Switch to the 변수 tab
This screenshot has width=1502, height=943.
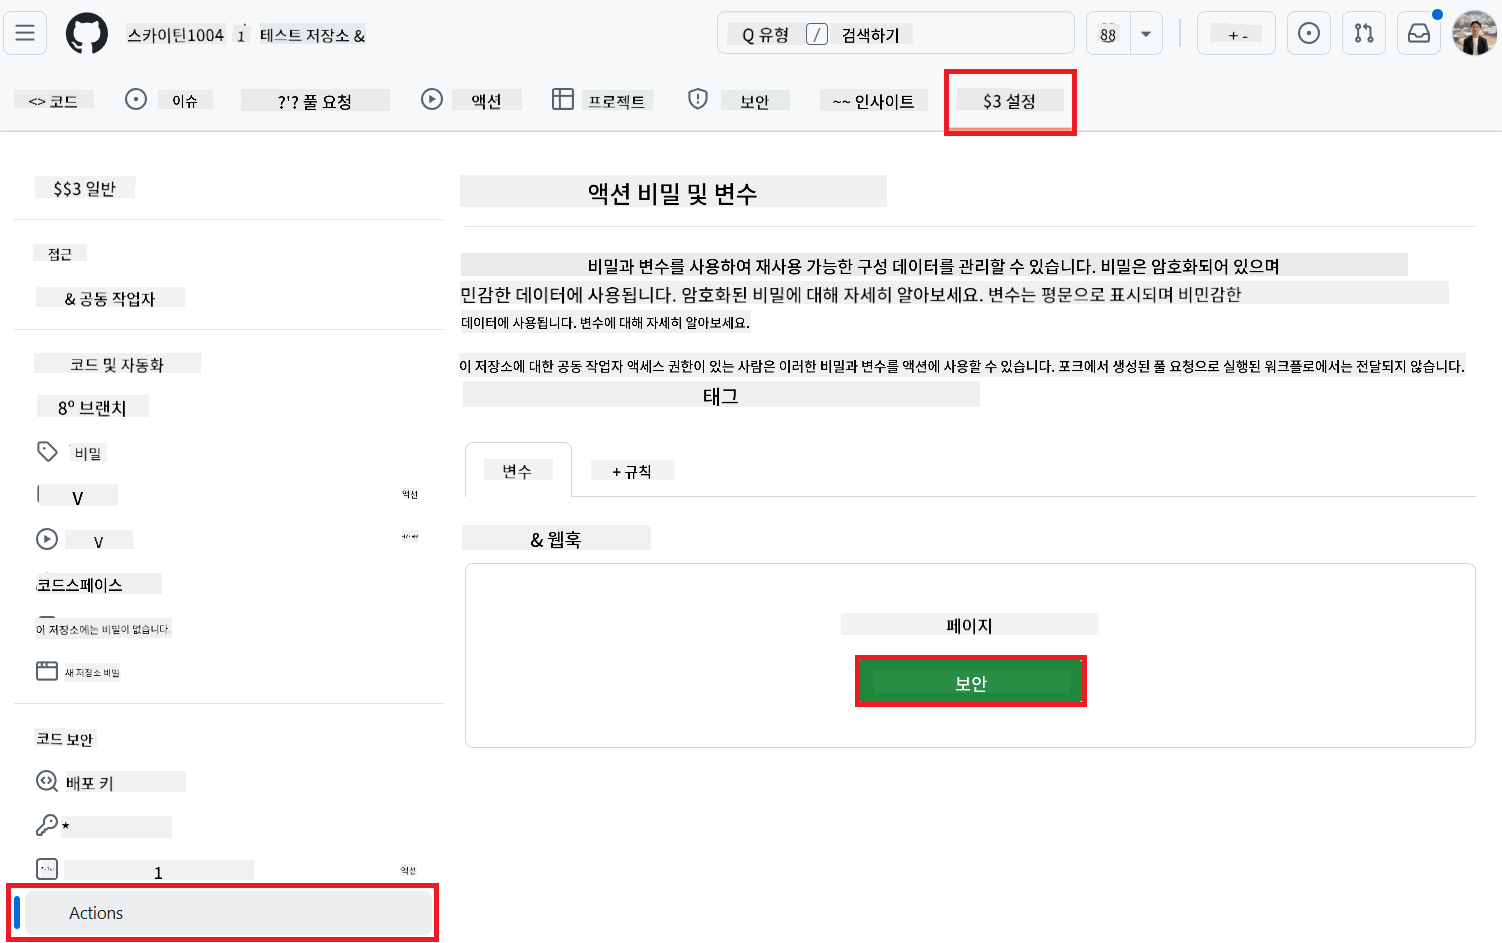click(x=518, y=470)
